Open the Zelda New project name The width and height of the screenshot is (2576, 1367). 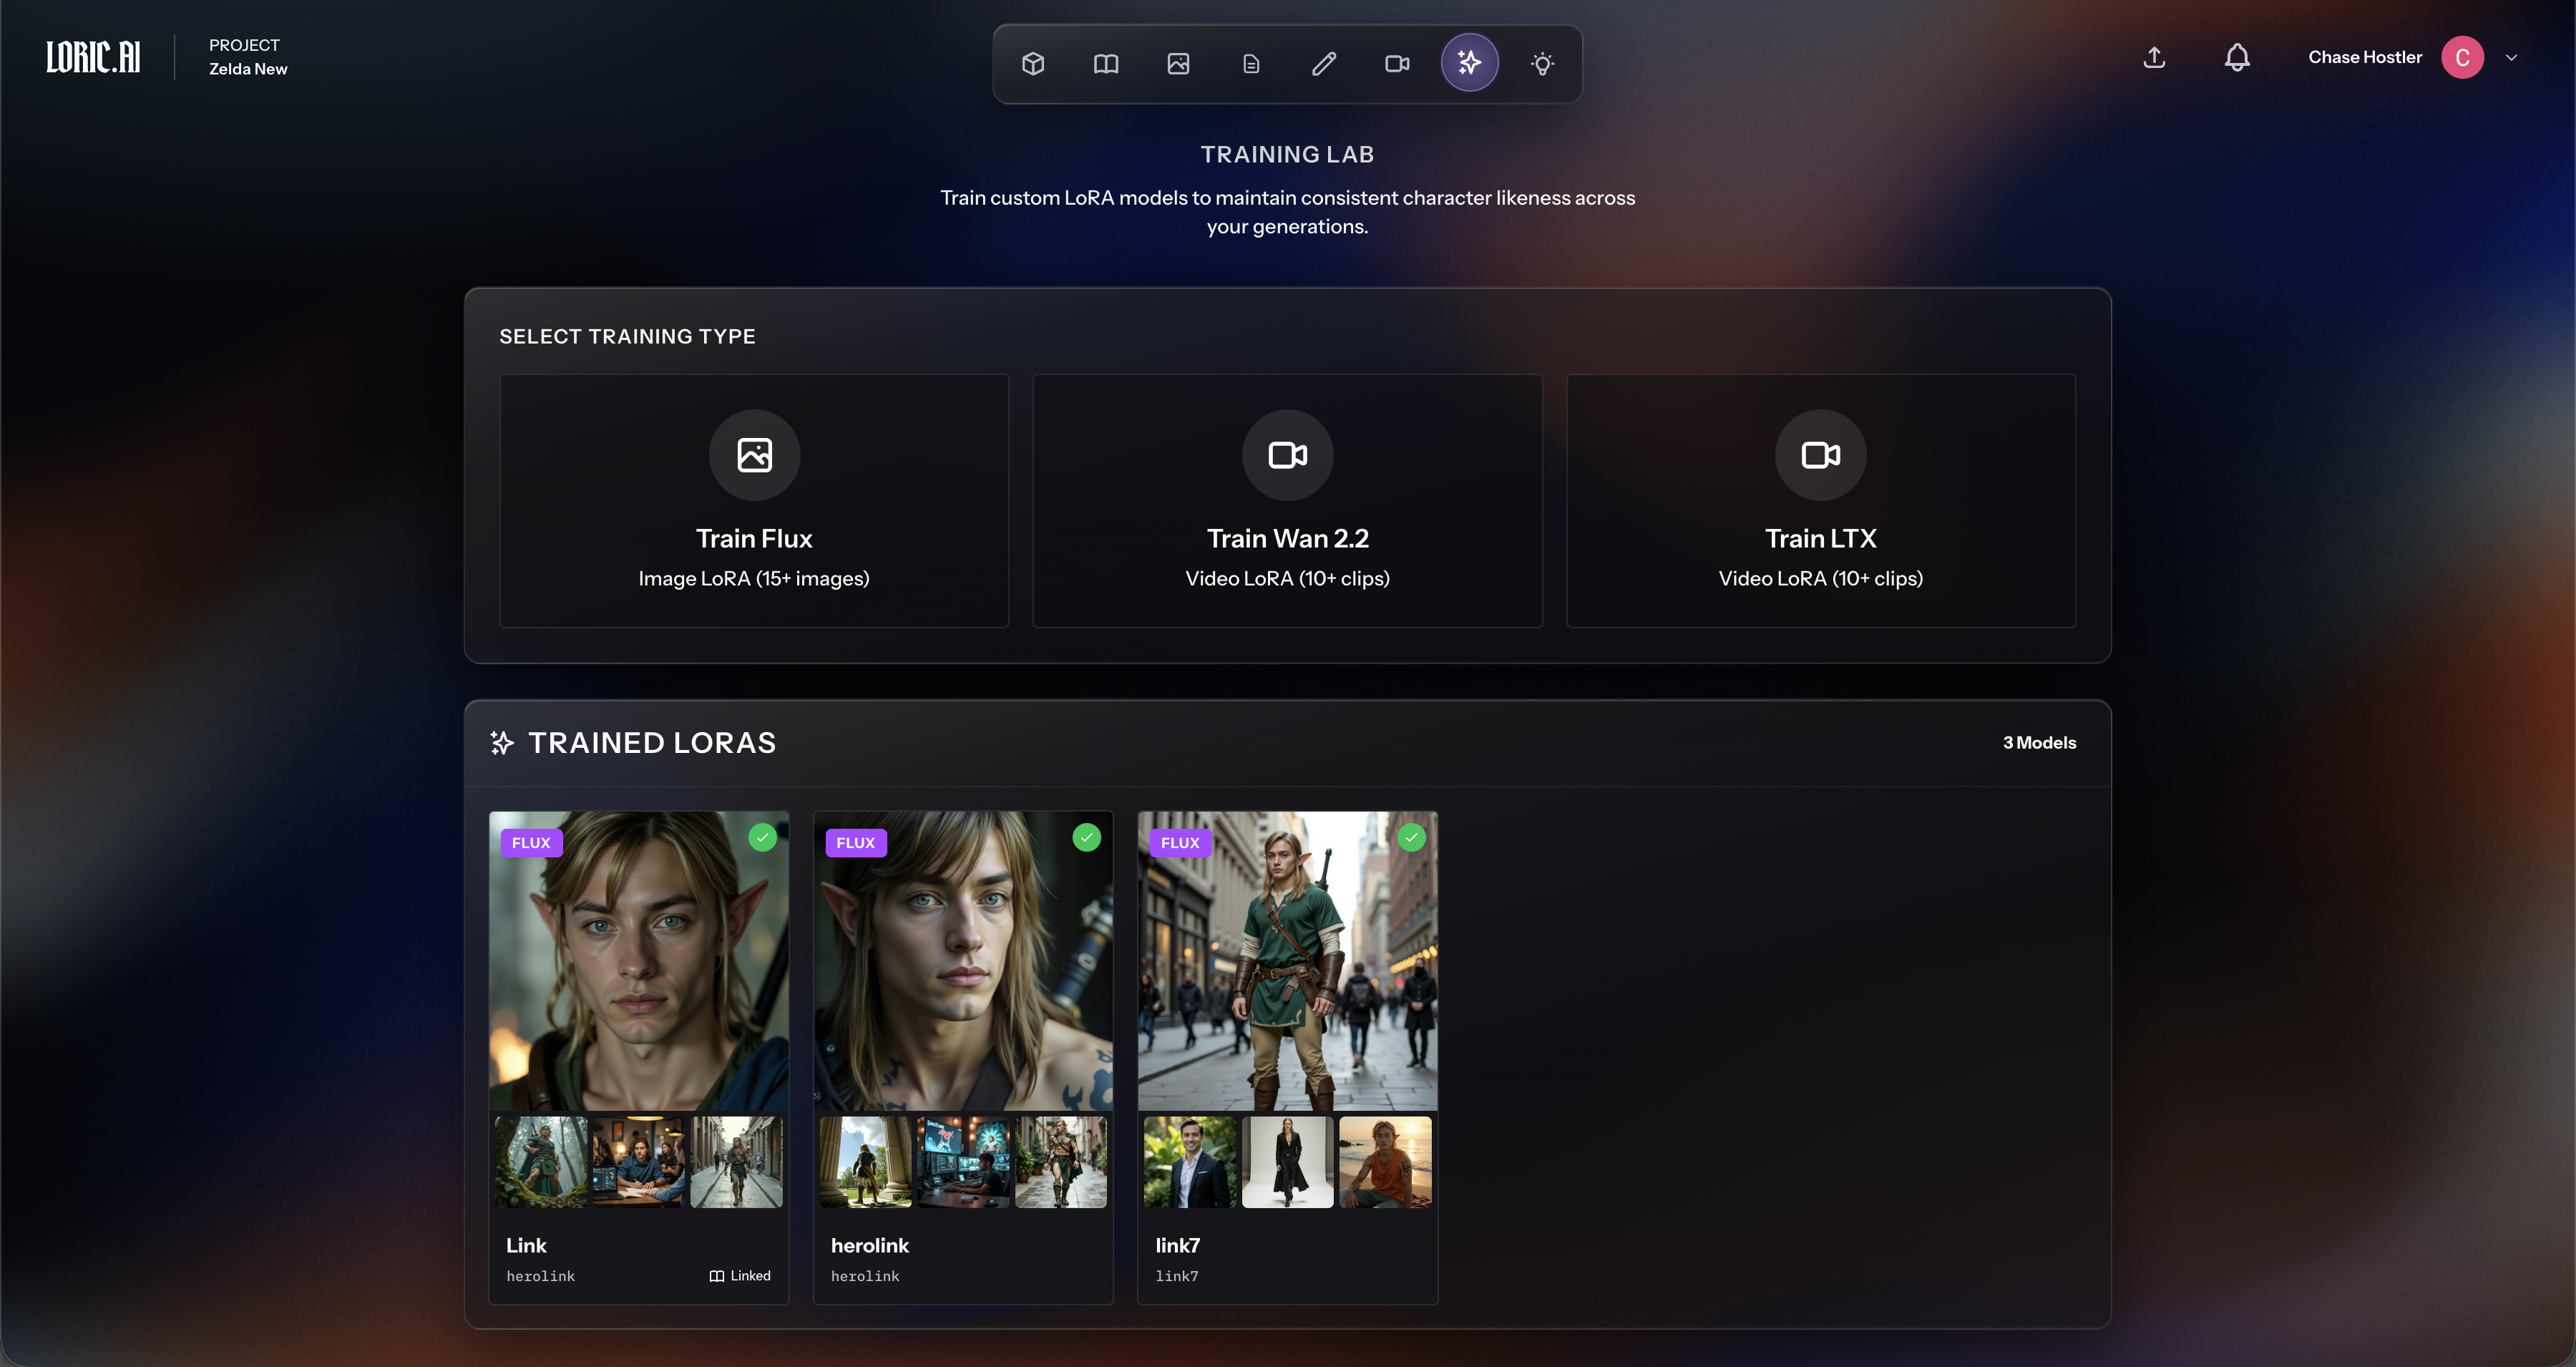click(248, 69)
